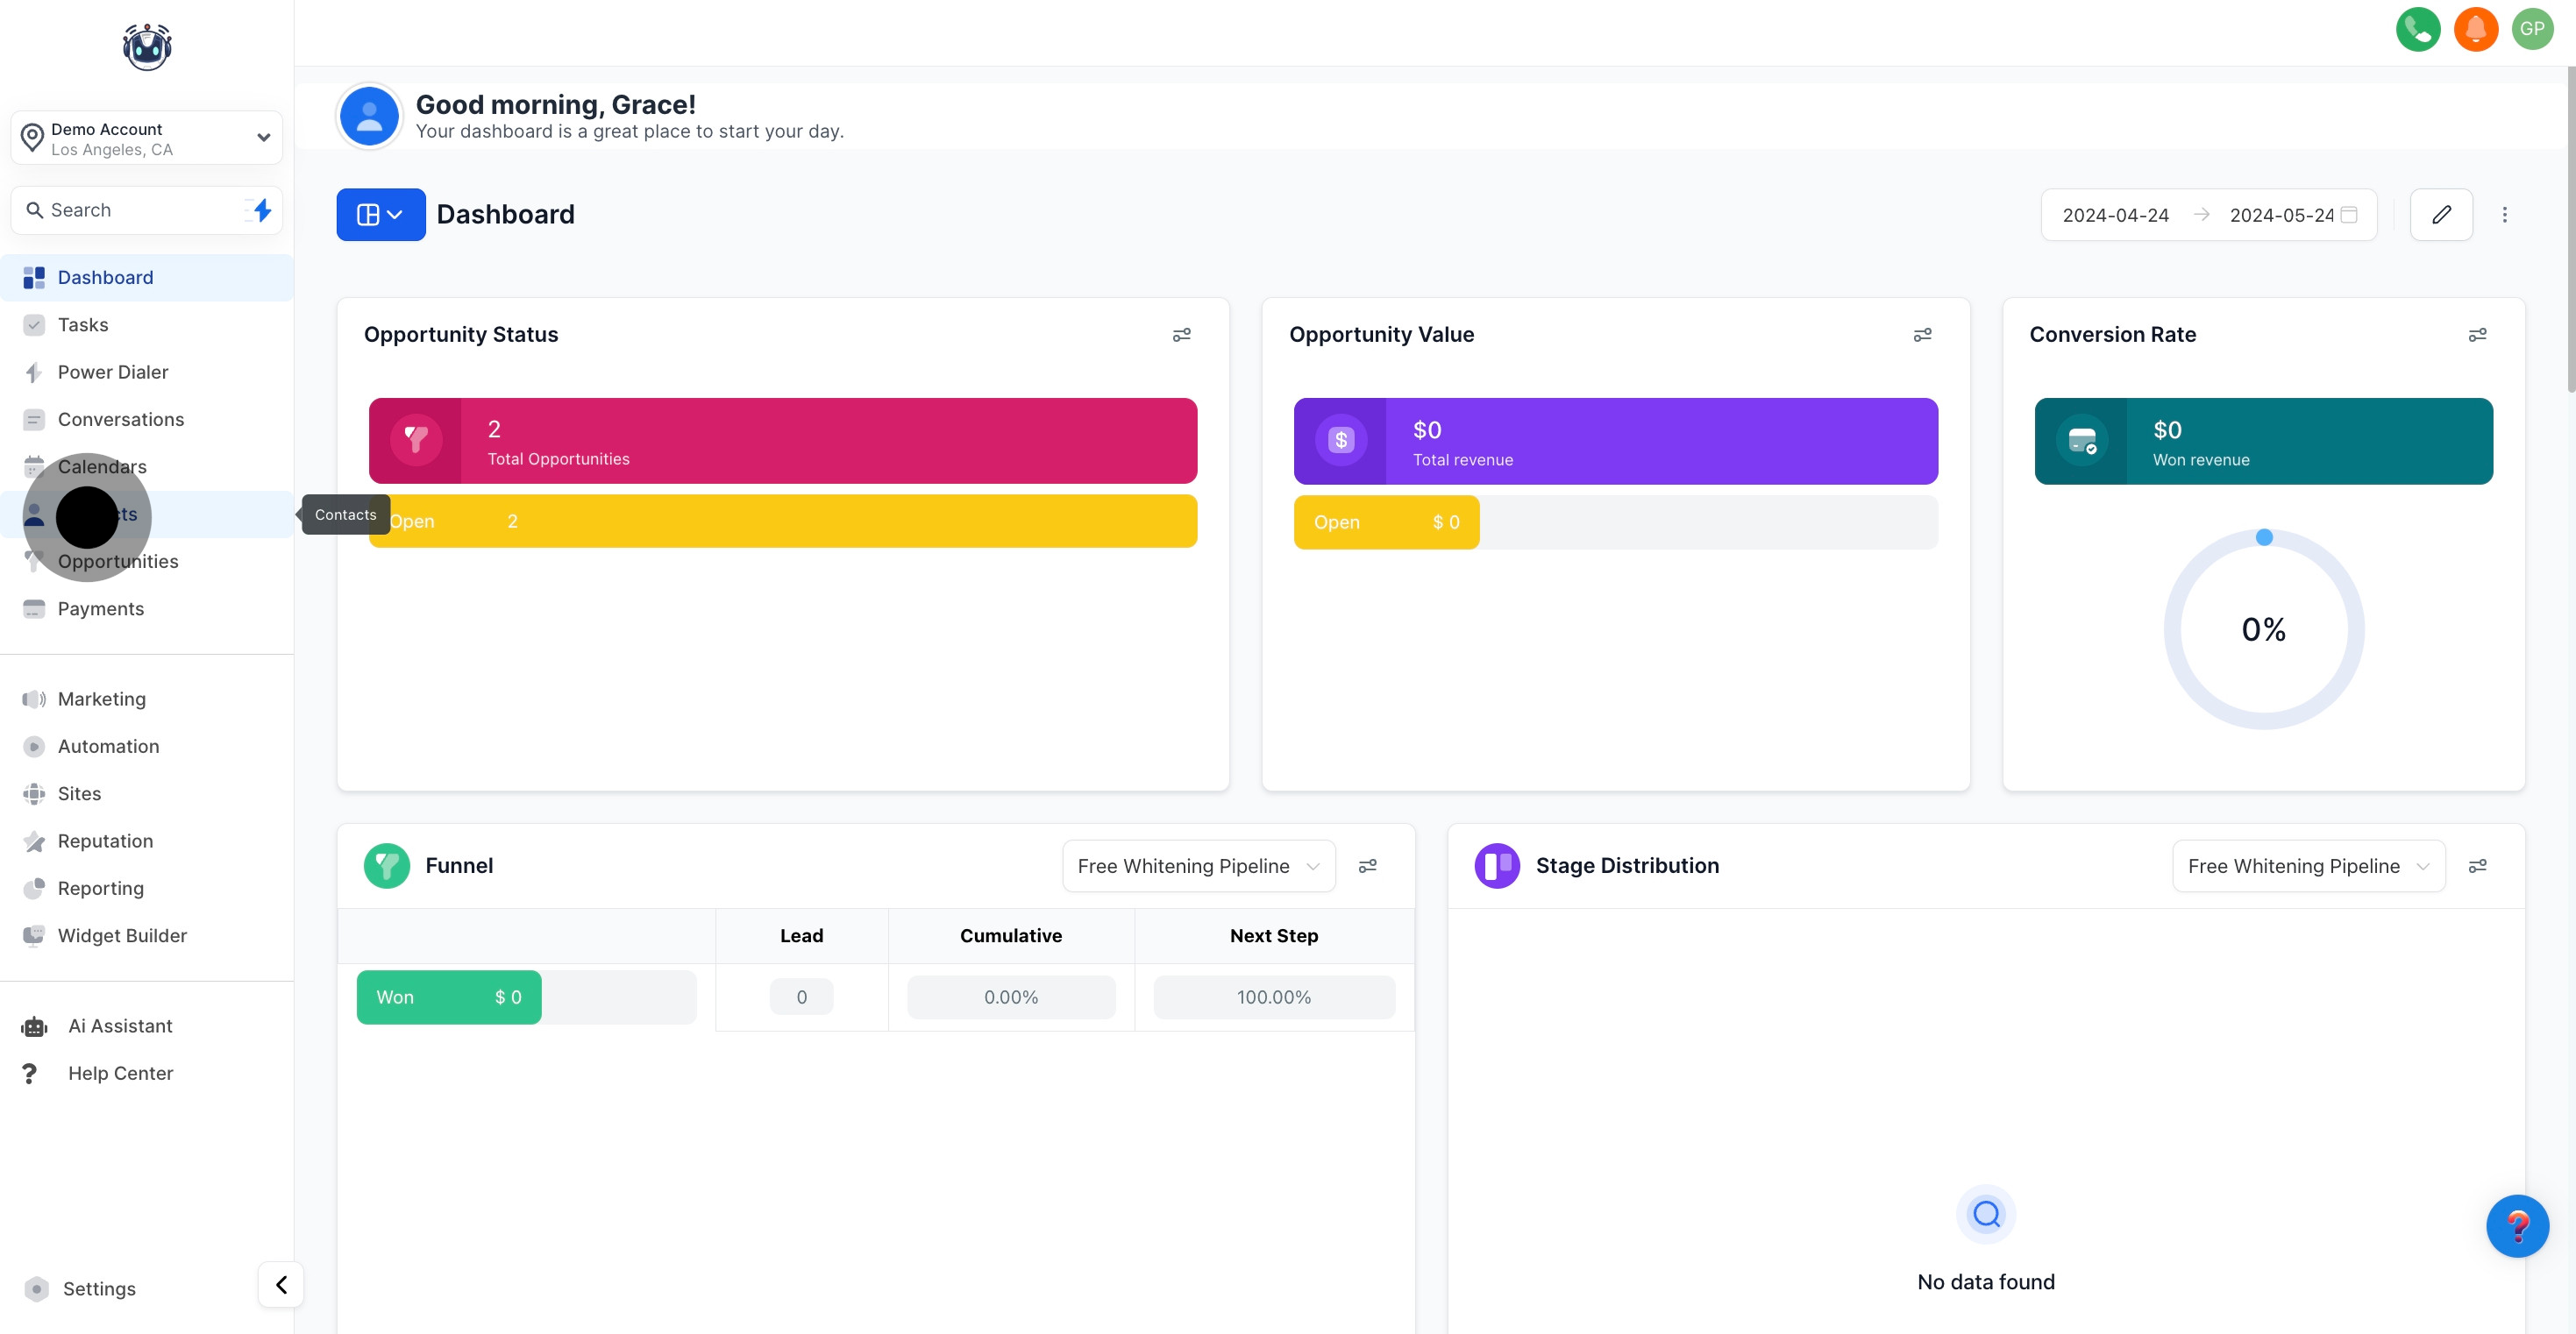Click the pencil edit dashboard icon
This screenshot has width=2576, height=1334.
2441,215
